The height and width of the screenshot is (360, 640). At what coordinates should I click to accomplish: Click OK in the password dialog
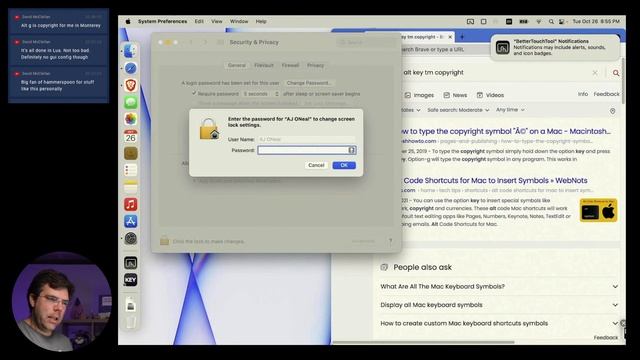tap(344, 165)
